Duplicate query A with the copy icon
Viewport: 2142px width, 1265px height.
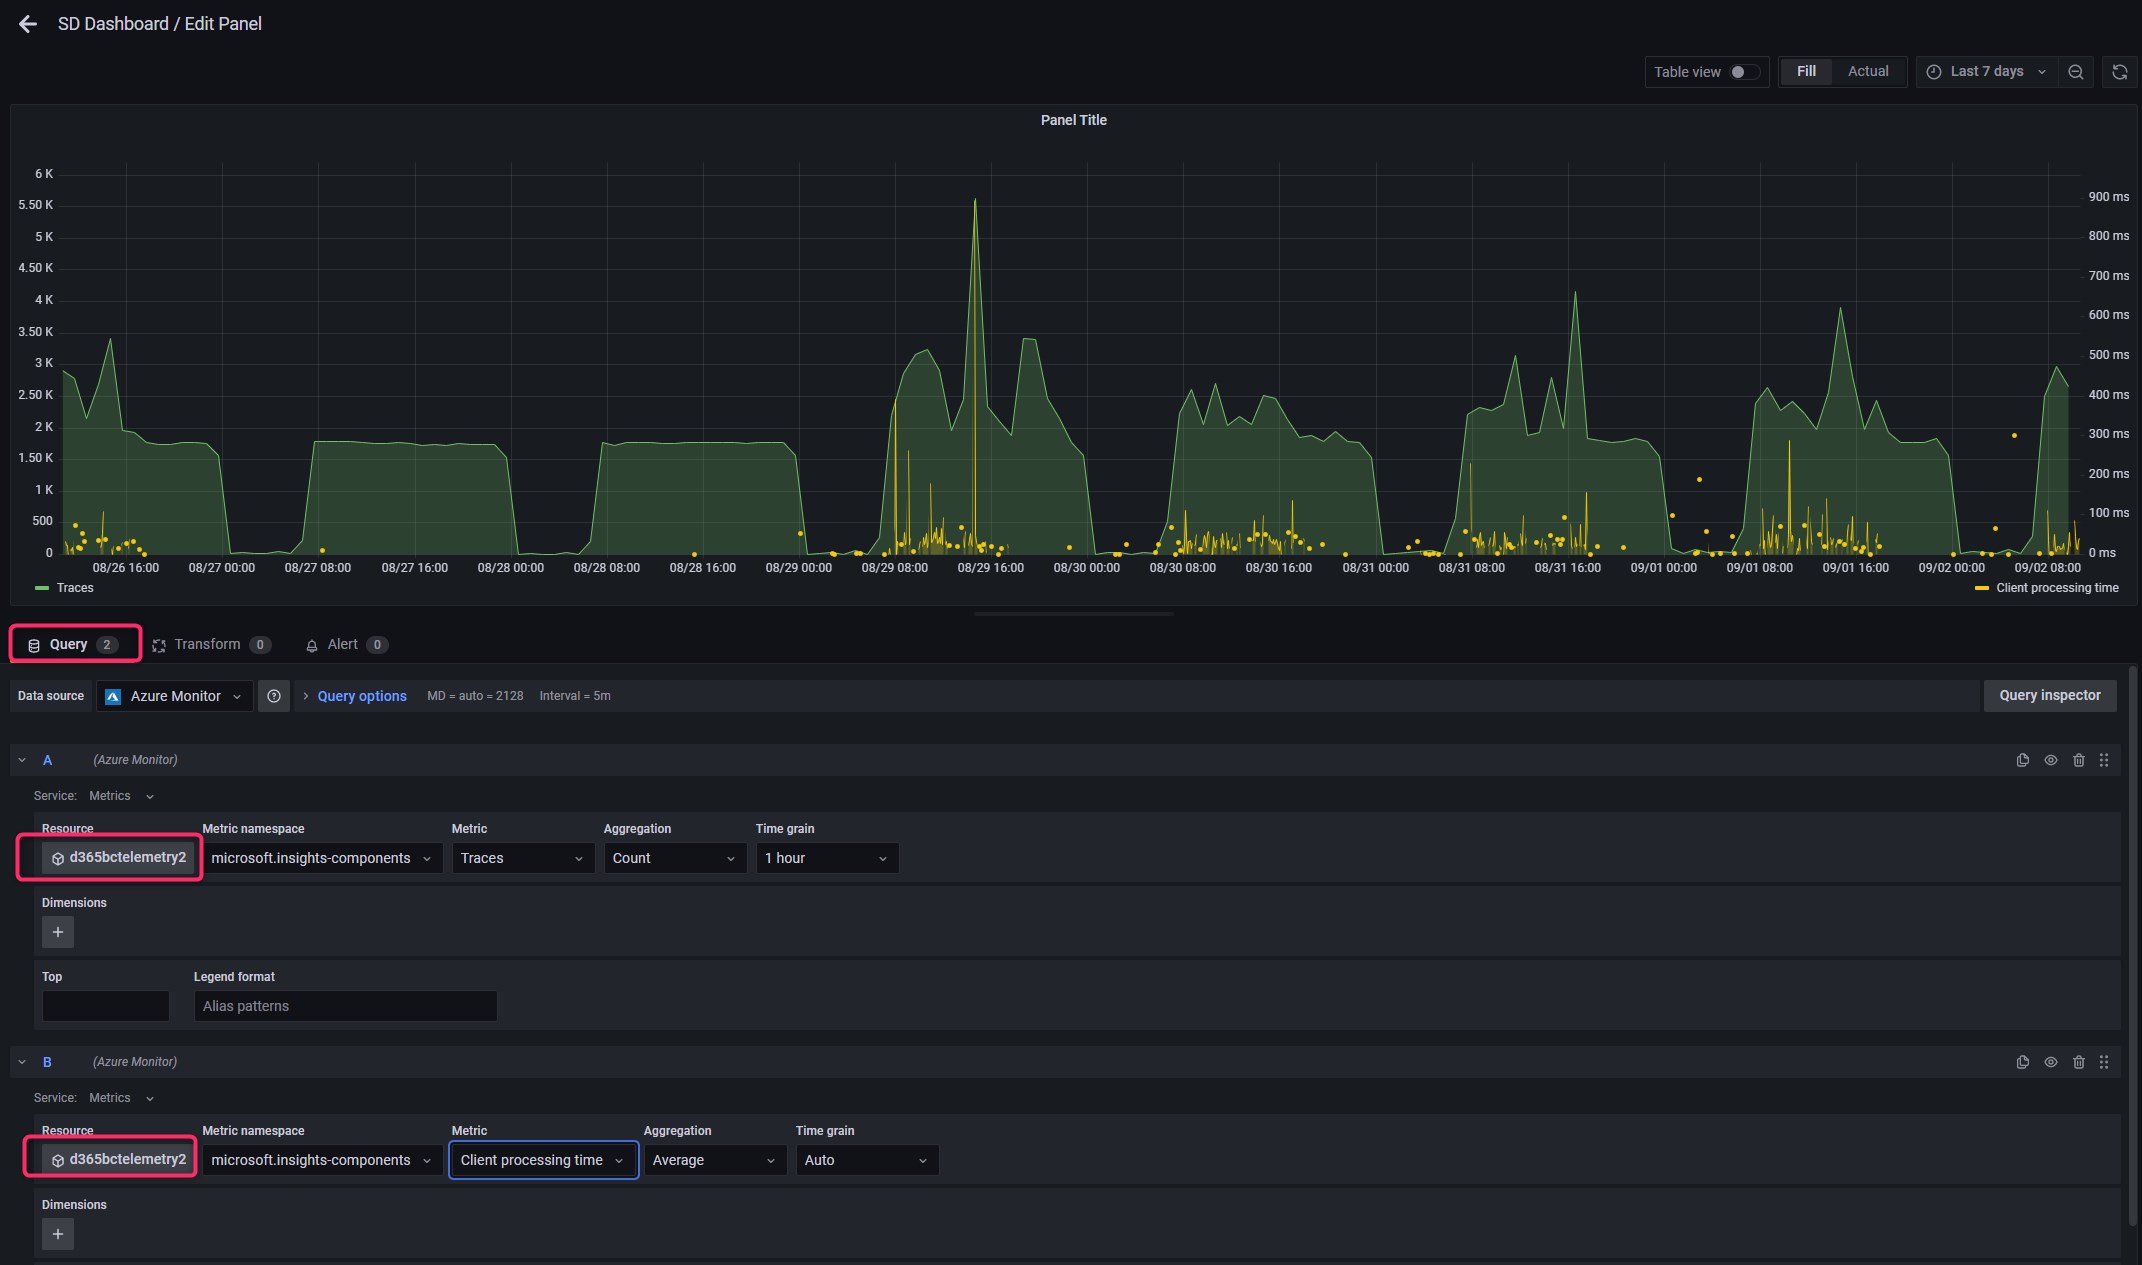click(2022, 760)
